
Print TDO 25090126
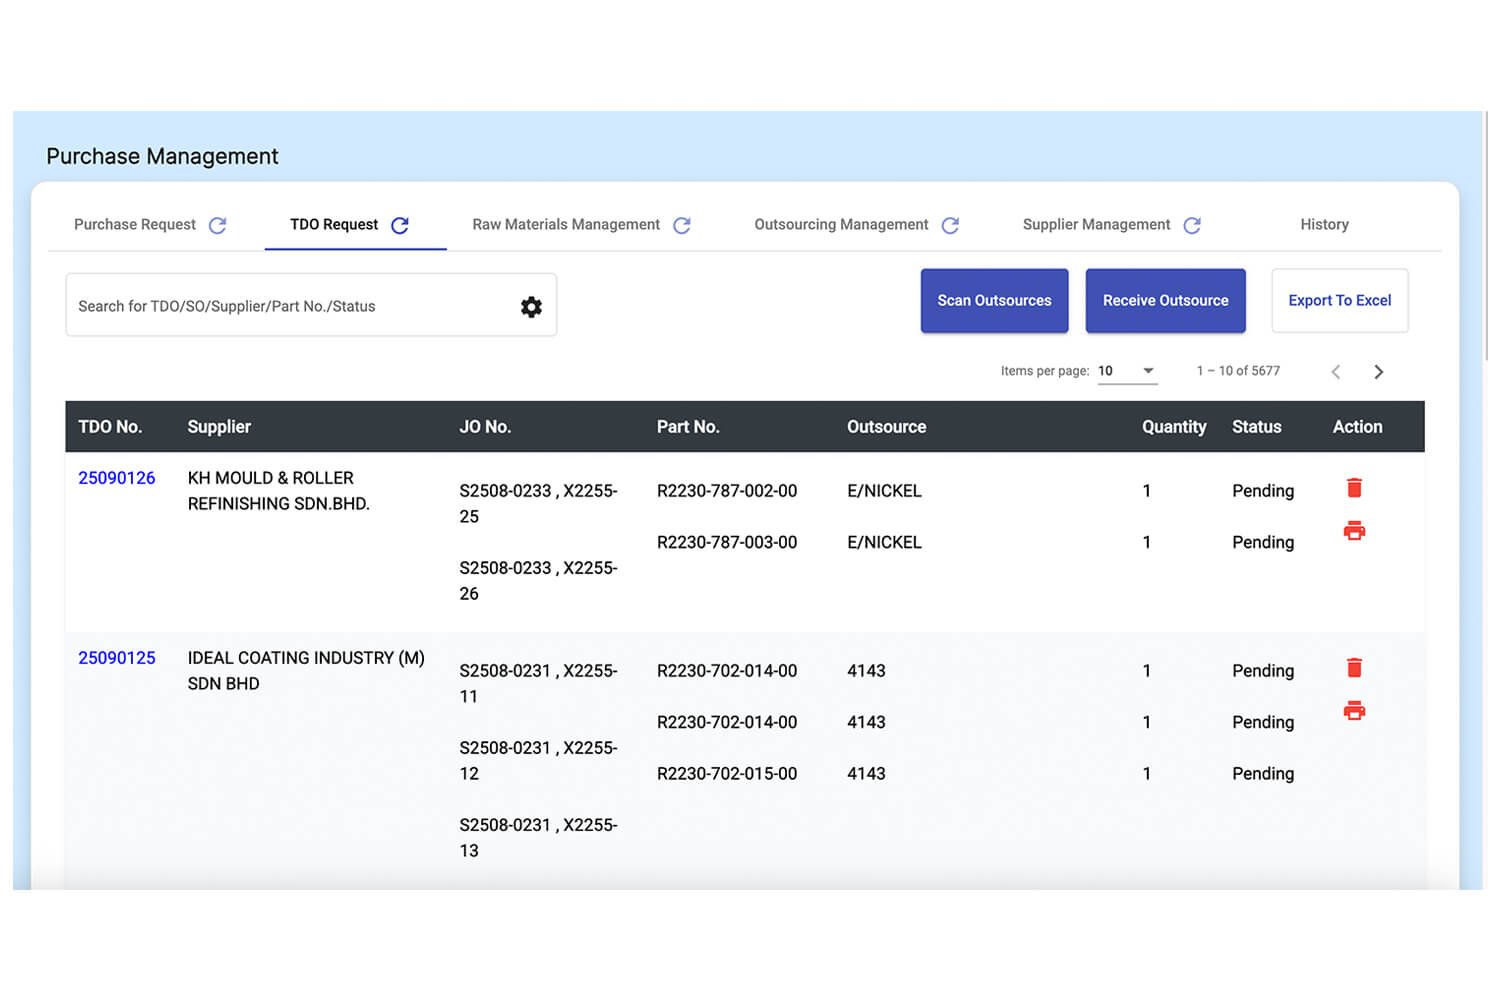(x=1354, y=531)
